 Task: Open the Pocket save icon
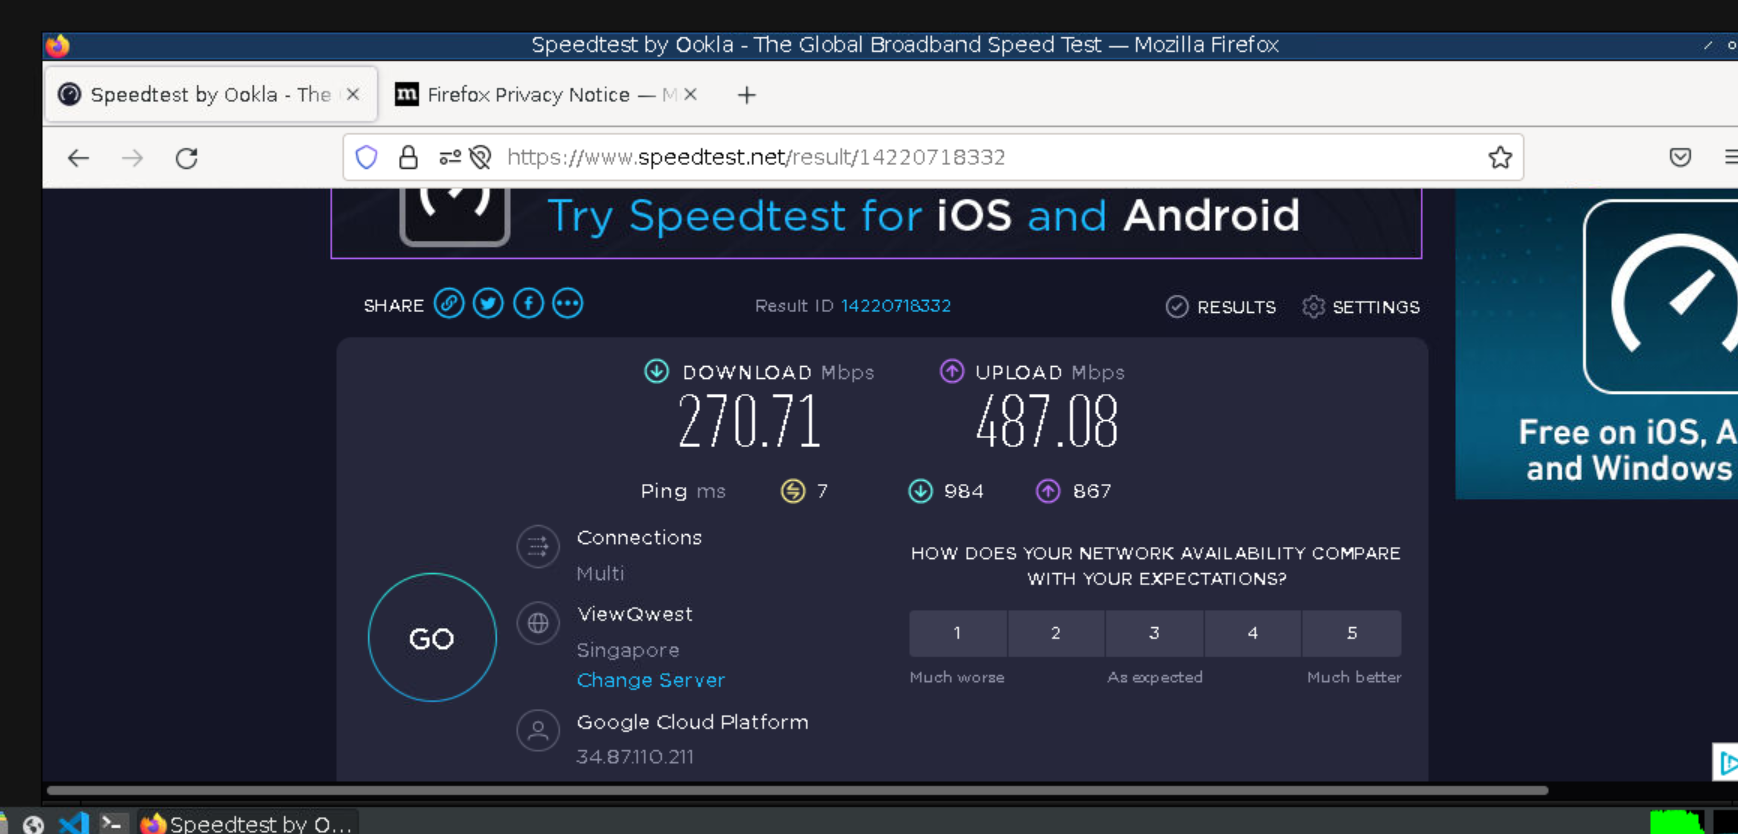1680,157
